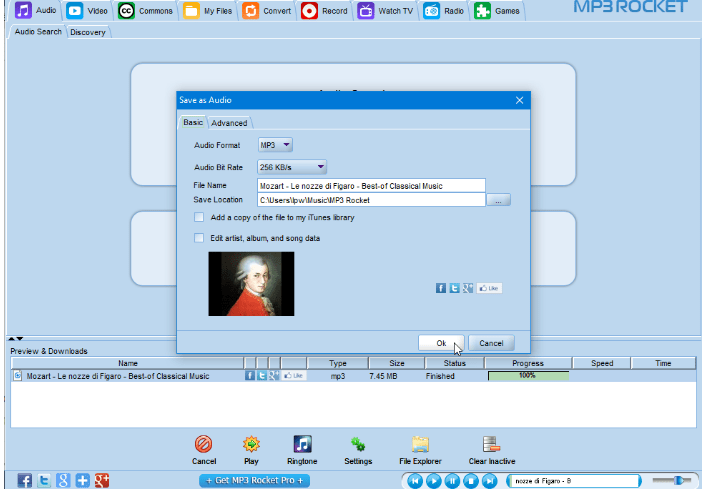The height and width of the screenshot is (497, 707).
Task: Sort downloads by Time column
Action: pyautogui.click(x=663, y=363)
